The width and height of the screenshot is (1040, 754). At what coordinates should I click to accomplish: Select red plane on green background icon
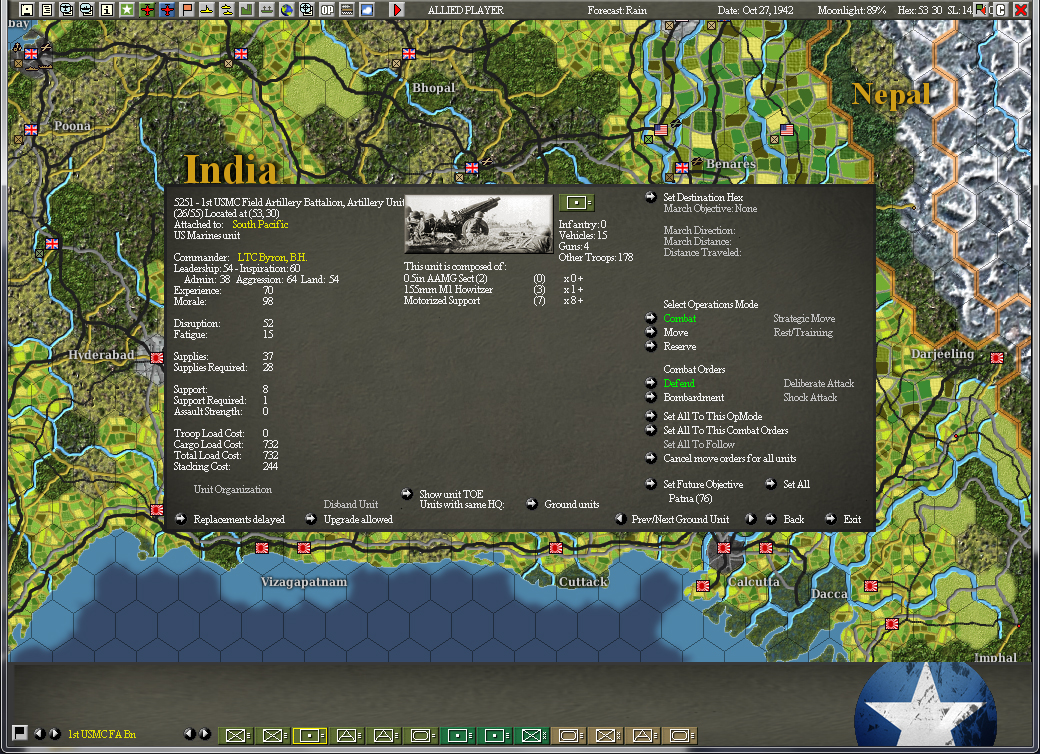pos(147,10)
